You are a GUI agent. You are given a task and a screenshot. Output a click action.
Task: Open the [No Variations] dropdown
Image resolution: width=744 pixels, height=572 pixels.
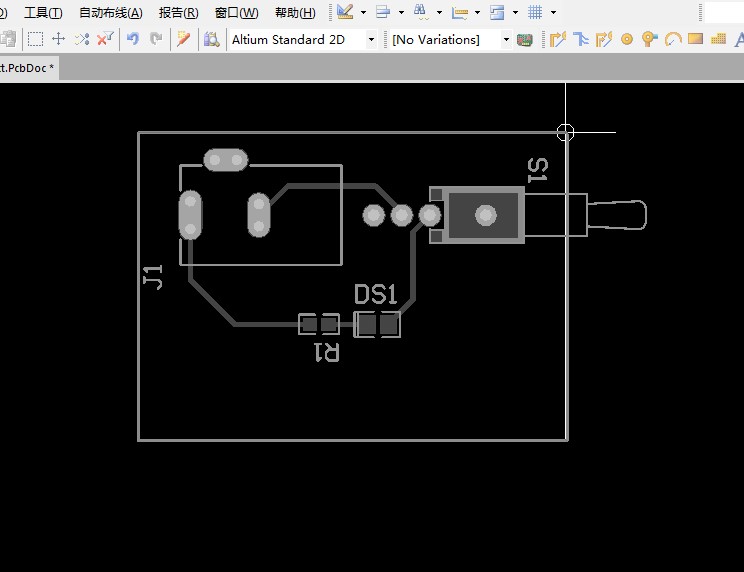450,39
